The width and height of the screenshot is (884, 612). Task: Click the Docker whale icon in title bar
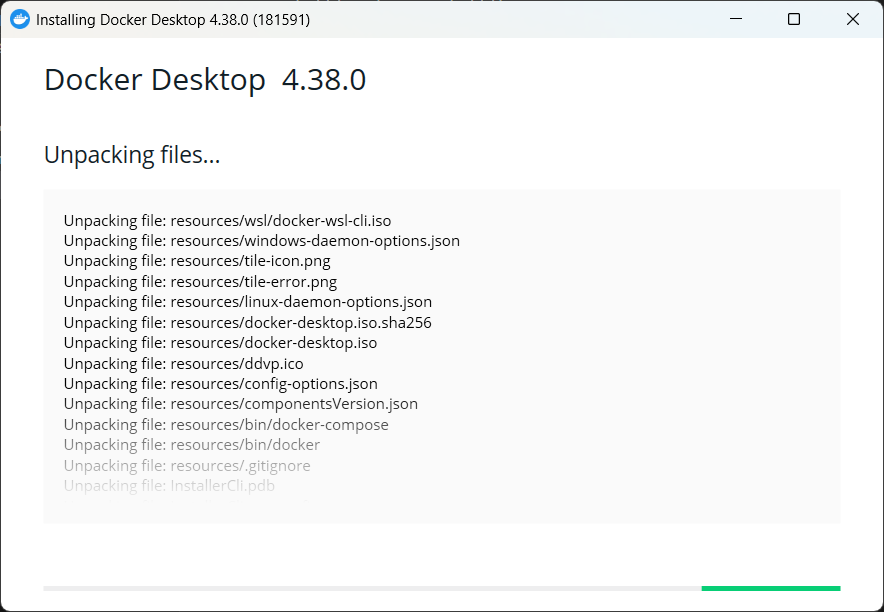(x=20, y=19)
